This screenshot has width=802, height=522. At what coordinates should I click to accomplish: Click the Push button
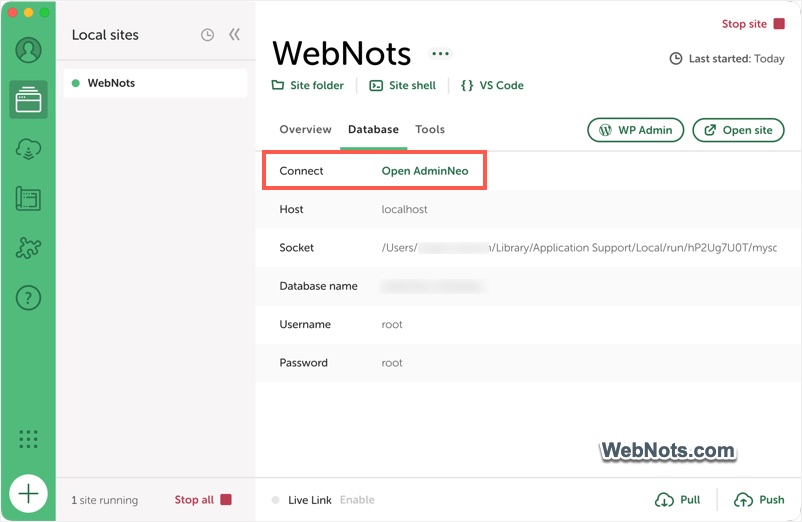(759, 500)
